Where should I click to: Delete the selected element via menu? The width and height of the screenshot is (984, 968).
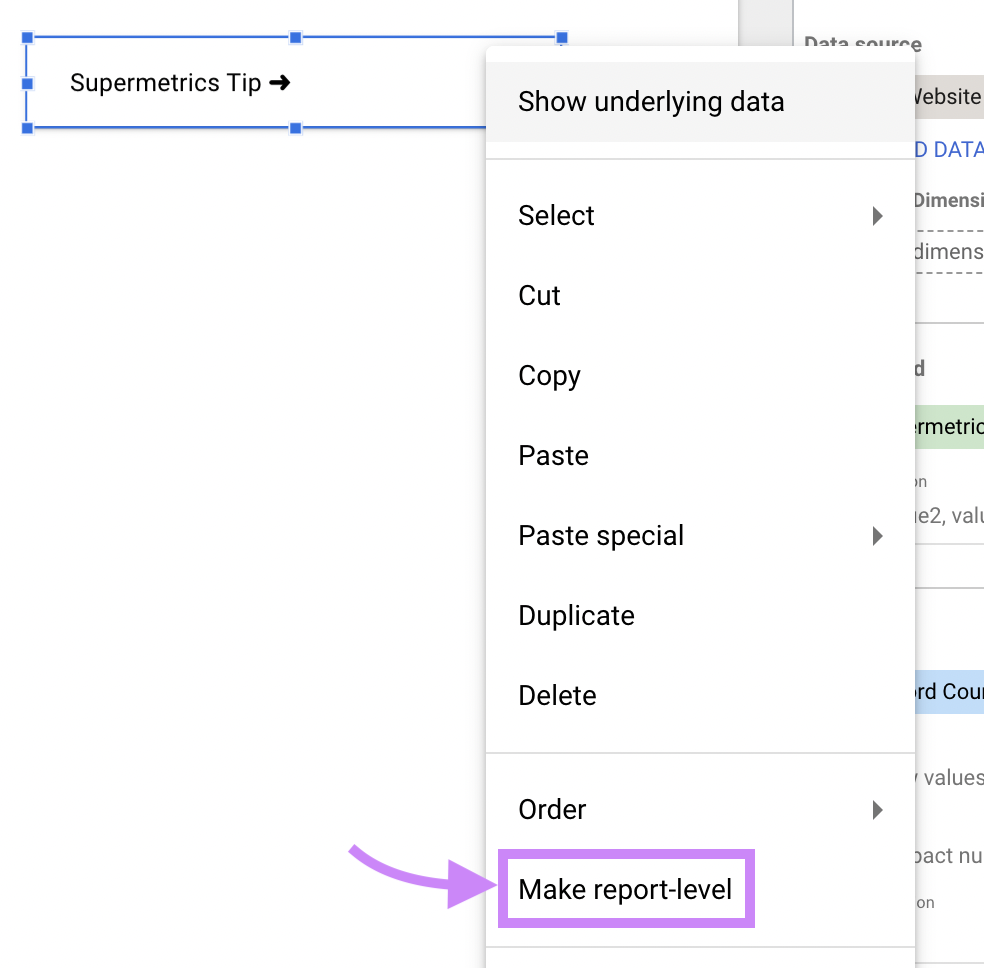557,695
